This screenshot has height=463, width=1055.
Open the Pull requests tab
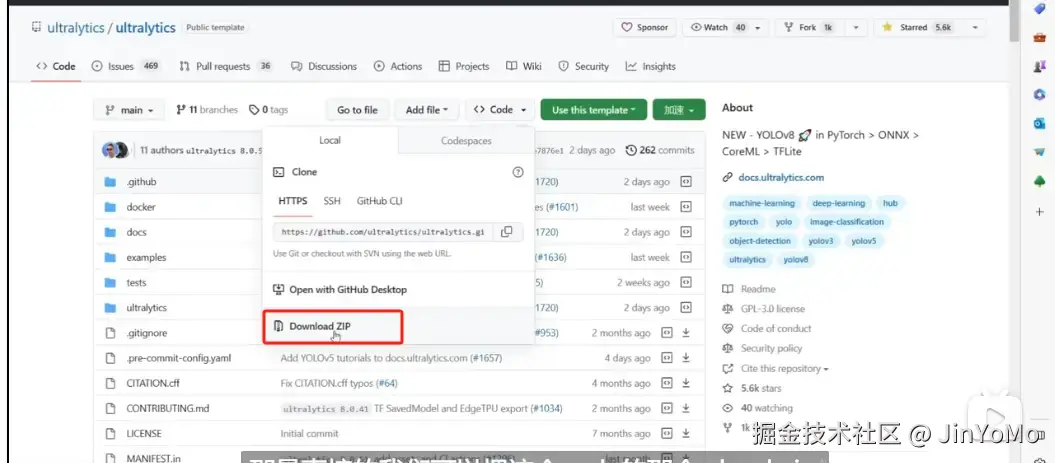pyautogui.click(x=225, y=66)
